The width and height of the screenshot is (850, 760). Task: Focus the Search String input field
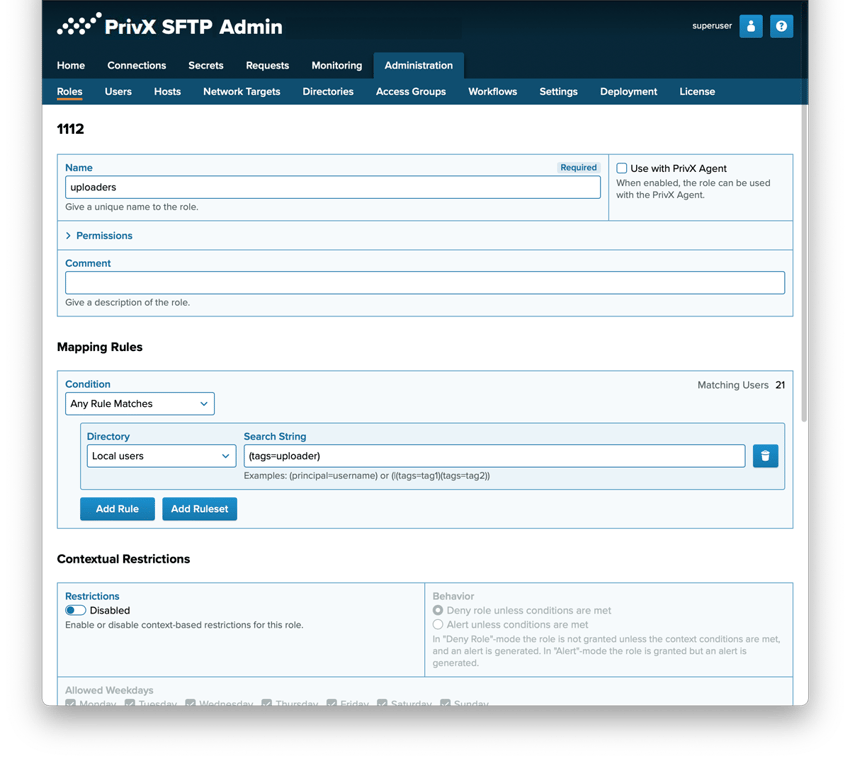coord(494,456)
